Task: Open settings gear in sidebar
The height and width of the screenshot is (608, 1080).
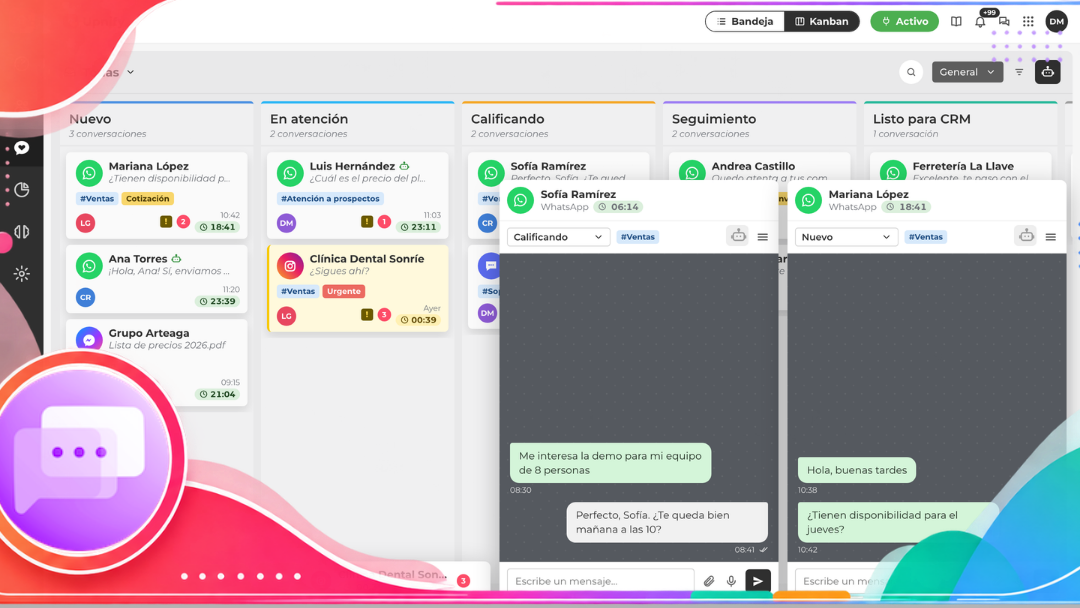Action: tap(22, 273)
